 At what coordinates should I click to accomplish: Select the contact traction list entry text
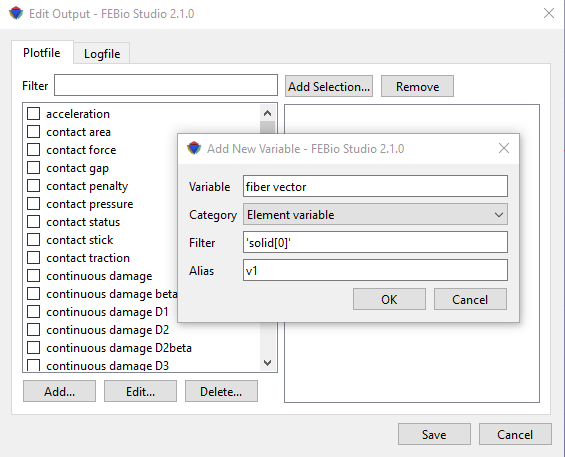click(x=88, y=258)
